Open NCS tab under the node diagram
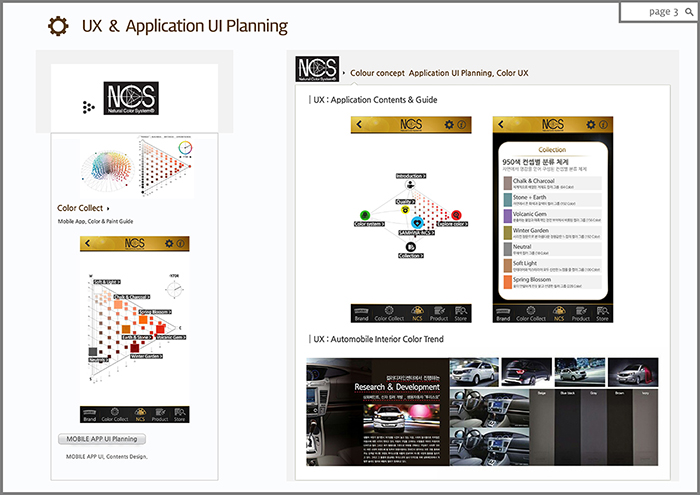700x495 pixels. point(417,314)
